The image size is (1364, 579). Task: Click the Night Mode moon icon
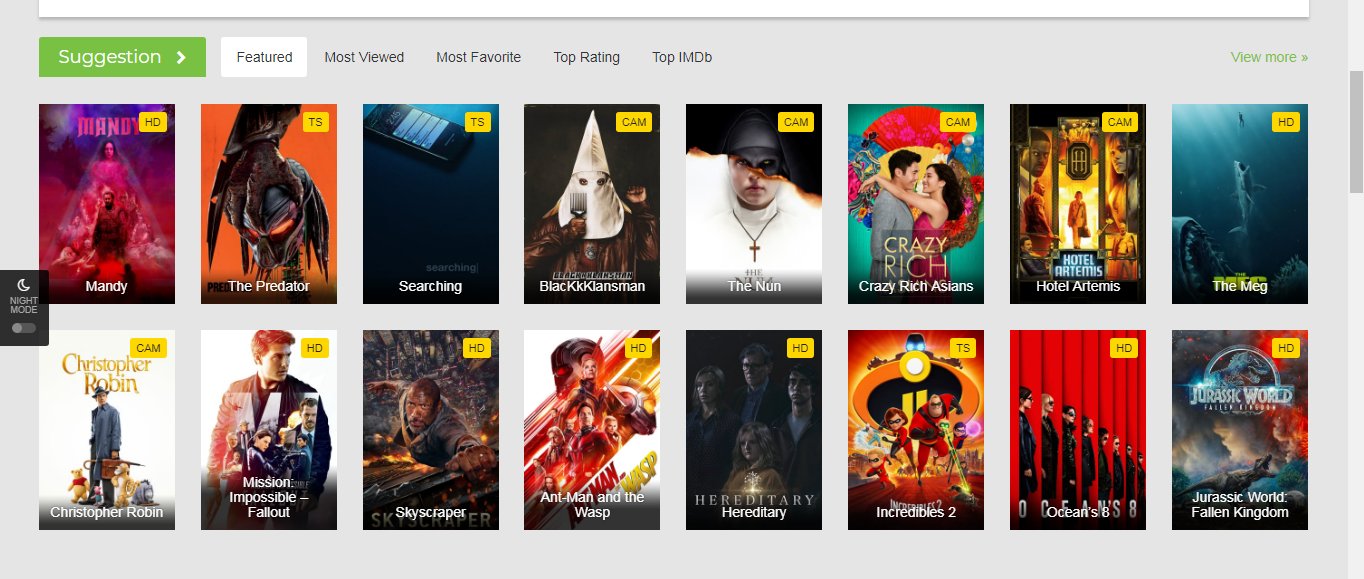pos(24,285)
